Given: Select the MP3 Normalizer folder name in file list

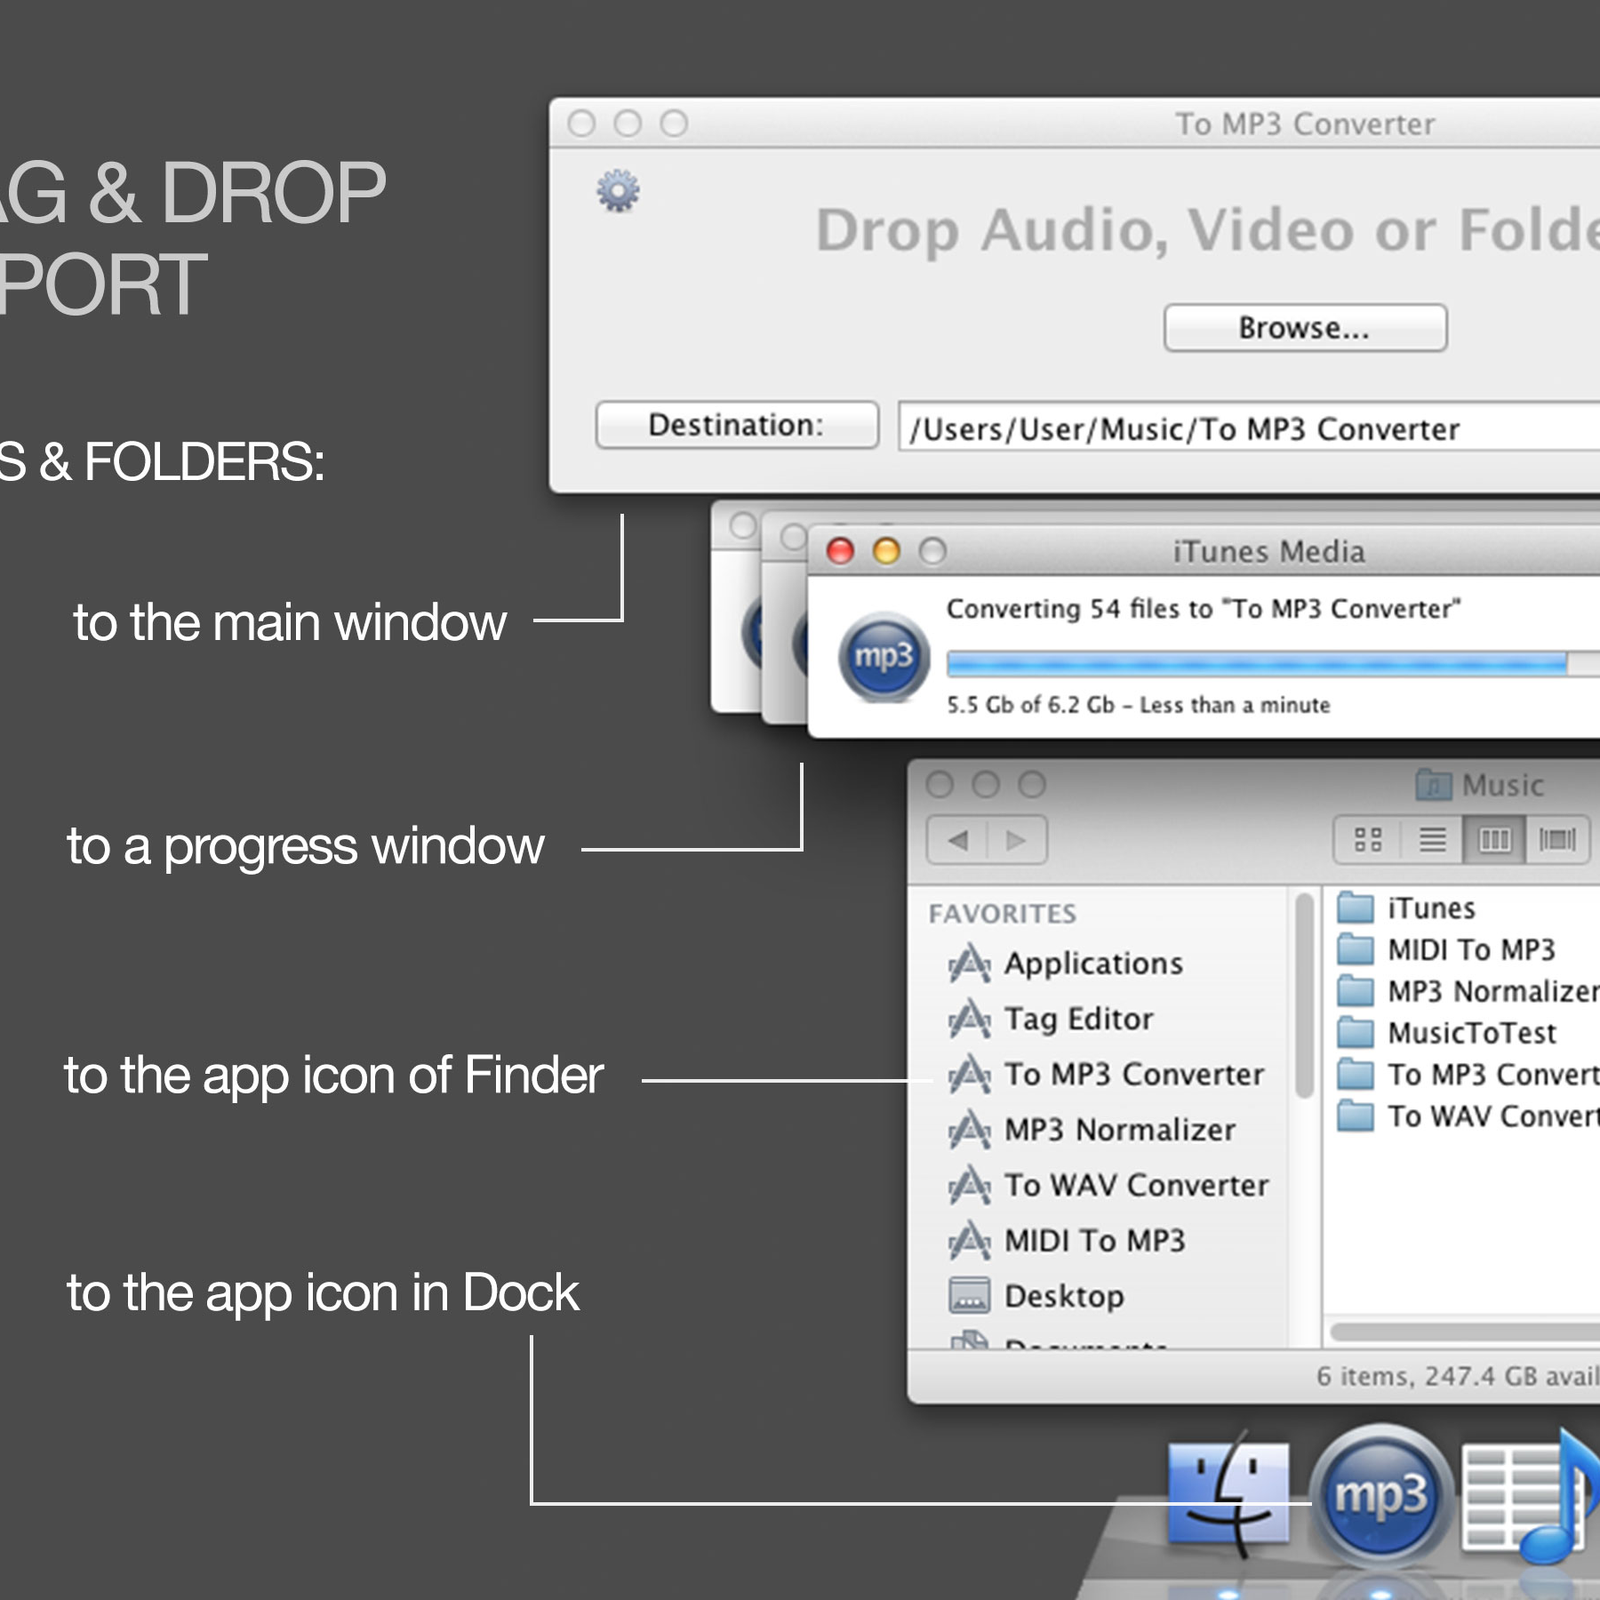Looking at the screenshot, I should tap(1494, 991).
